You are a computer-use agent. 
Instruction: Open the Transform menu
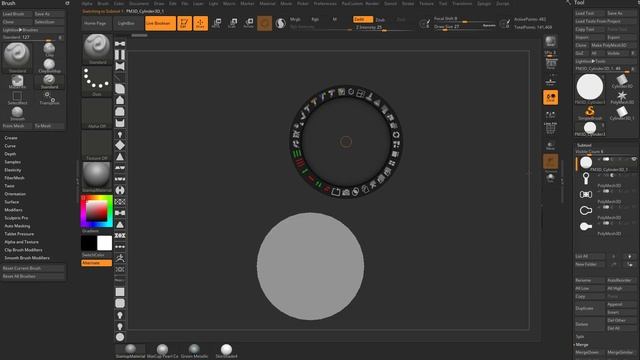tap(462, 3)
